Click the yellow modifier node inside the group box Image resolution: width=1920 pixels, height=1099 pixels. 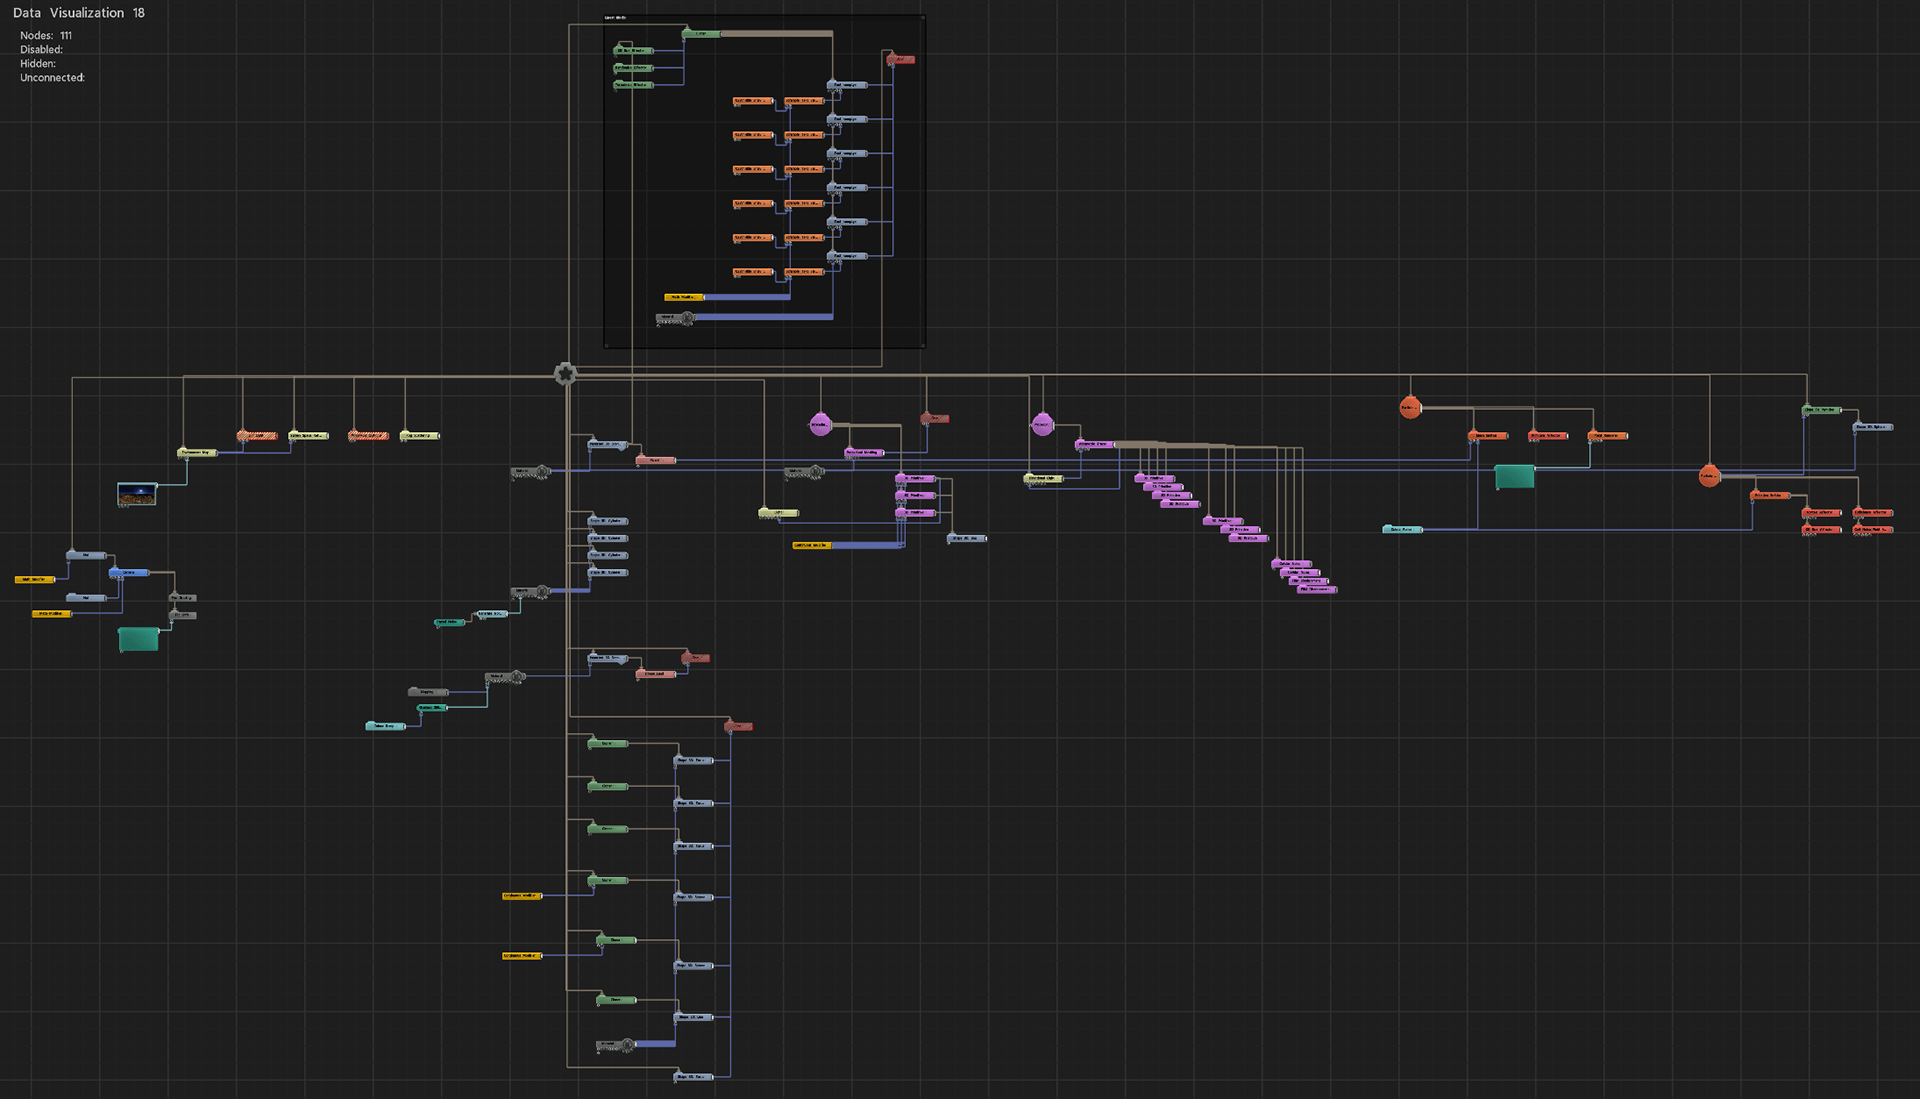click(x=684, y=297)
